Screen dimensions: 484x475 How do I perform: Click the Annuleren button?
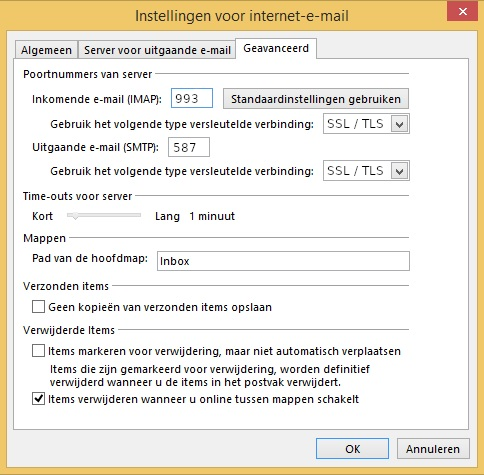point(433,449)
